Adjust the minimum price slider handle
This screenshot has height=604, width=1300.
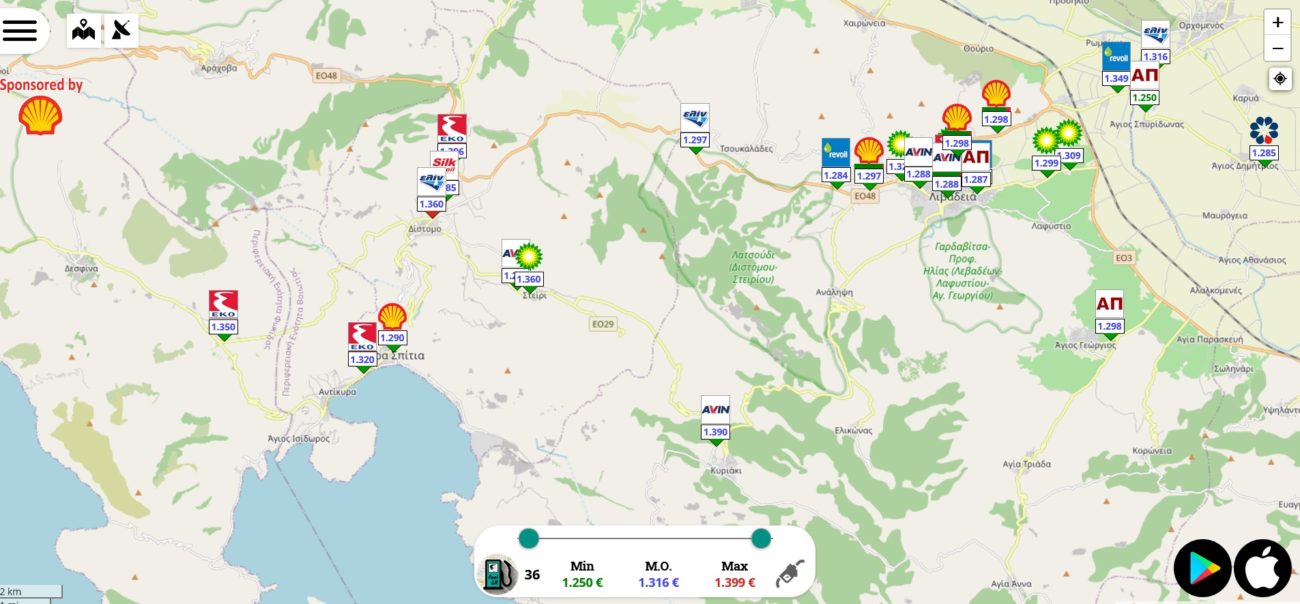[529, 539]
